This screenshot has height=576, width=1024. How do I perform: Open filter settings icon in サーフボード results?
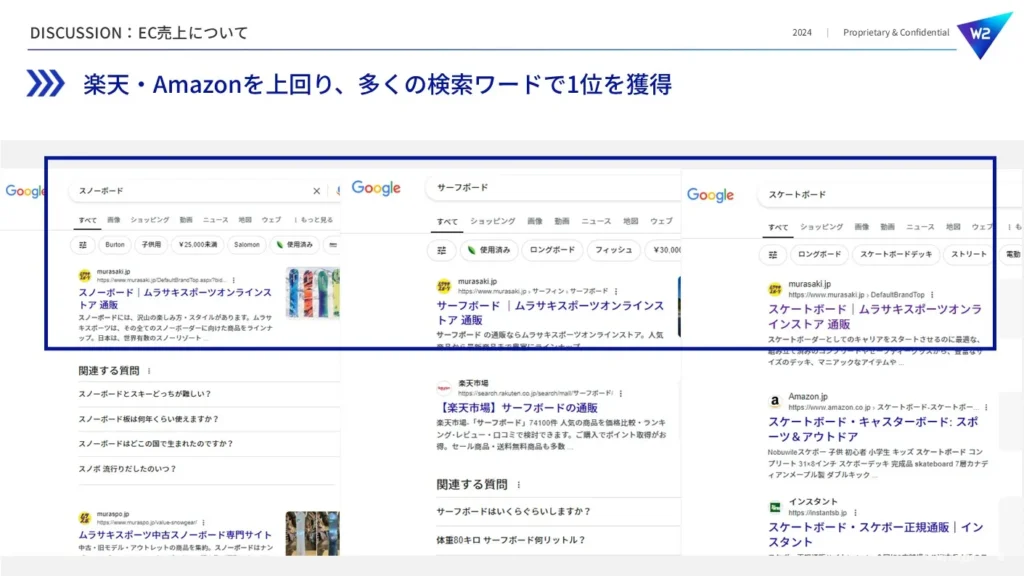click(442, 250)
